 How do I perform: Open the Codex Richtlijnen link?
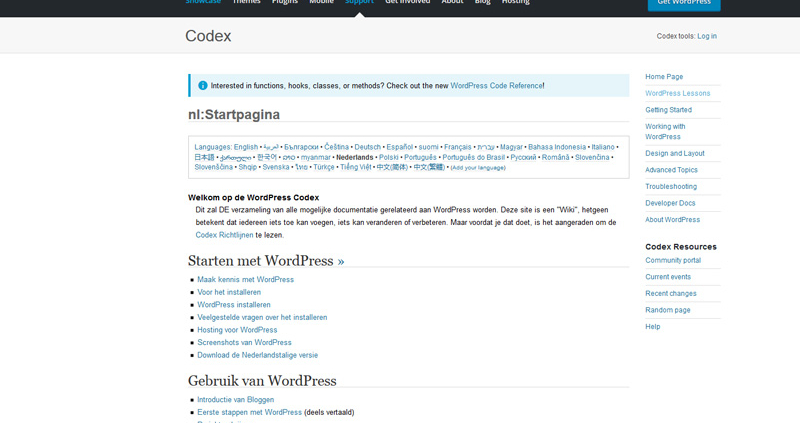point(224,235)
